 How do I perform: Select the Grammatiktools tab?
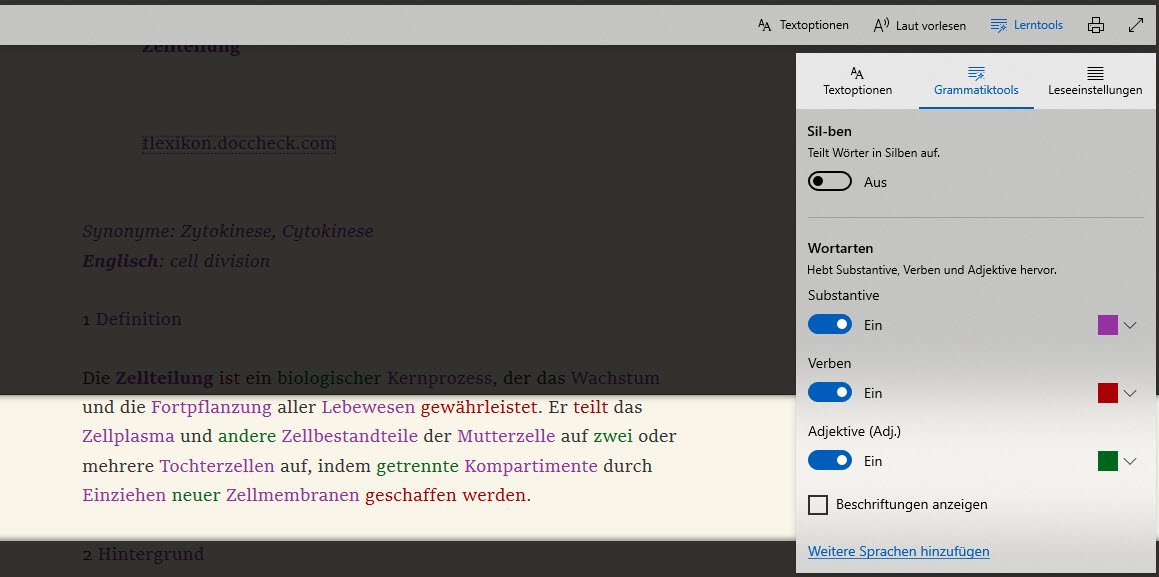click(976, 81)
